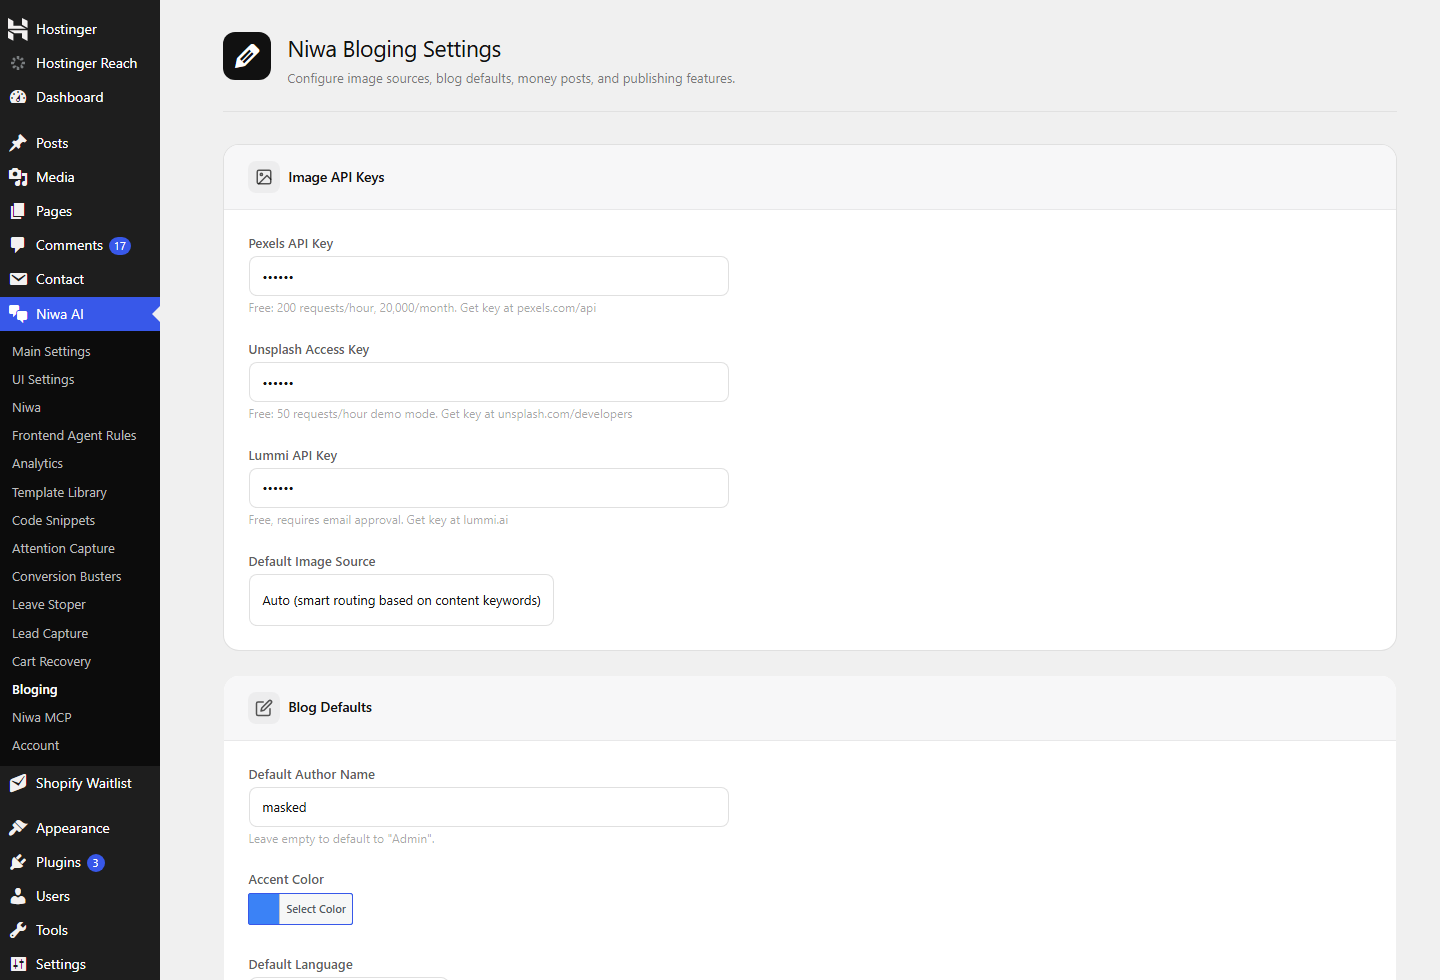The height and width of the screenshot is (980, 1440).
Task: Go to Lead Capture page
Action: tap(50, 634)
